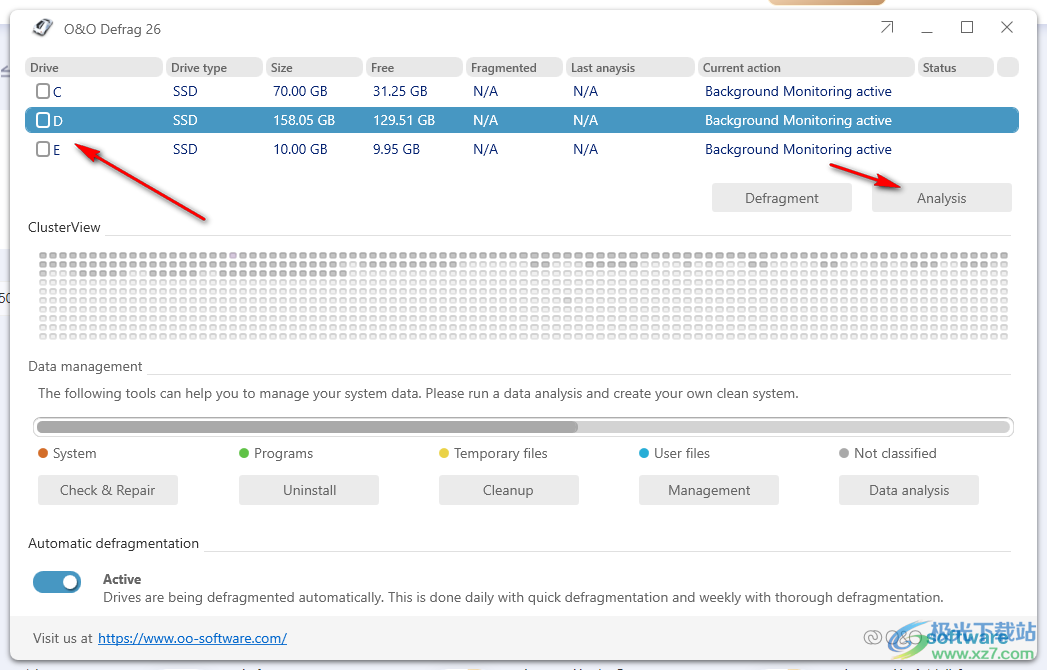Click the gray Not classified legend dot
This screenshot has width=1047, height=670.
(844, 454)
